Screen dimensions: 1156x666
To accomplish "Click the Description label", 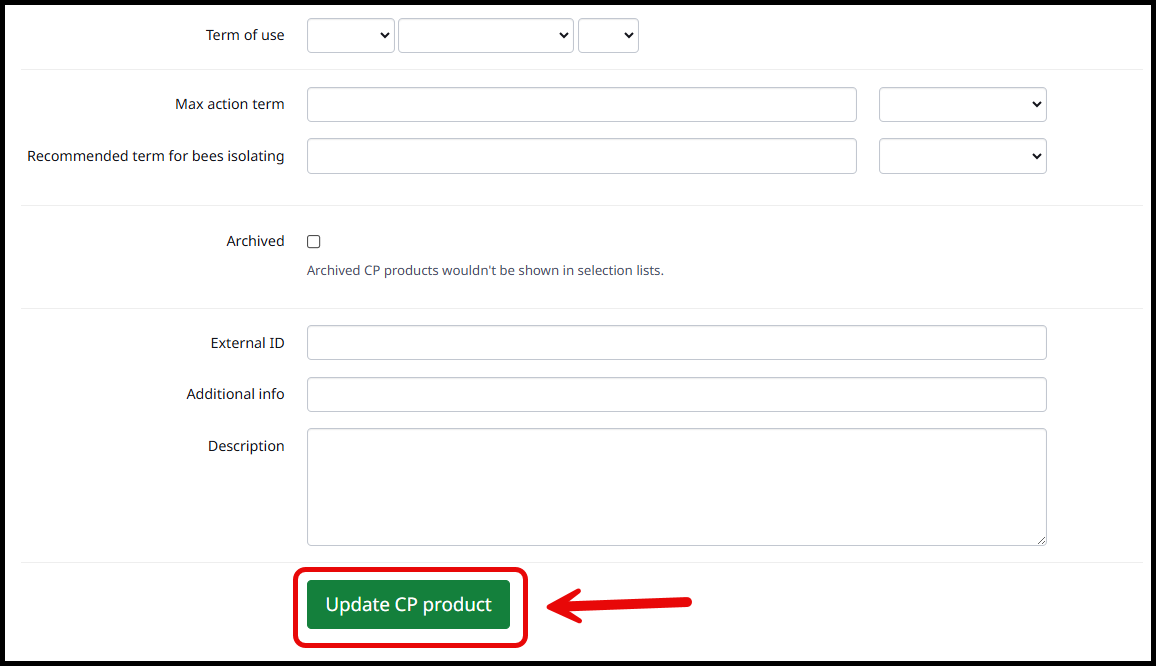I will coord(246,446).
